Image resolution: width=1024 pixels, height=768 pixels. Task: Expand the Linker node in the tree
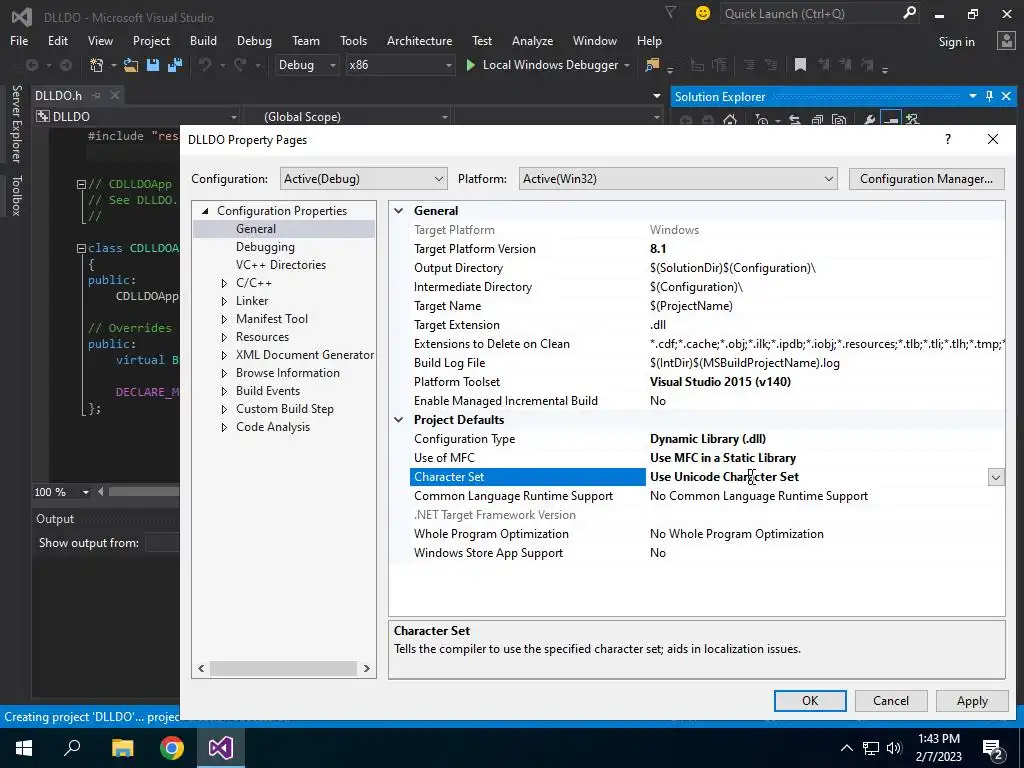[x=224, y=301]
